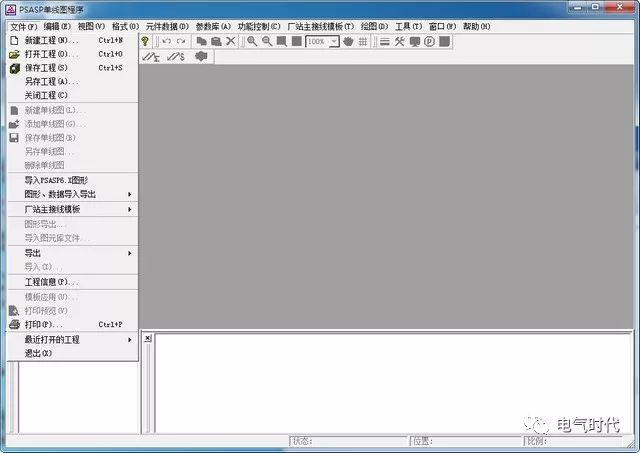640x453 pixels.
Task: Click the paste clipboard toolbar icon
Action: (215, 41)
